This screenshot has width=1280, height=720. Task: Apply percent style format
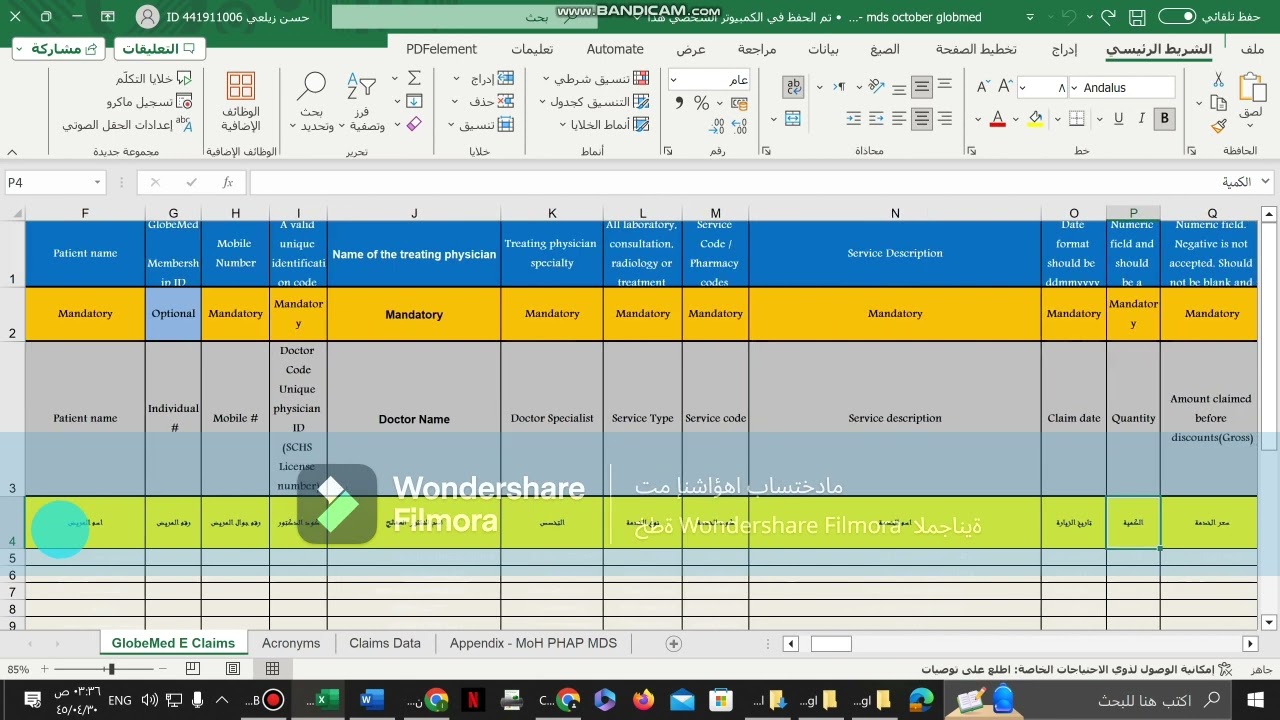click(701, 103)
